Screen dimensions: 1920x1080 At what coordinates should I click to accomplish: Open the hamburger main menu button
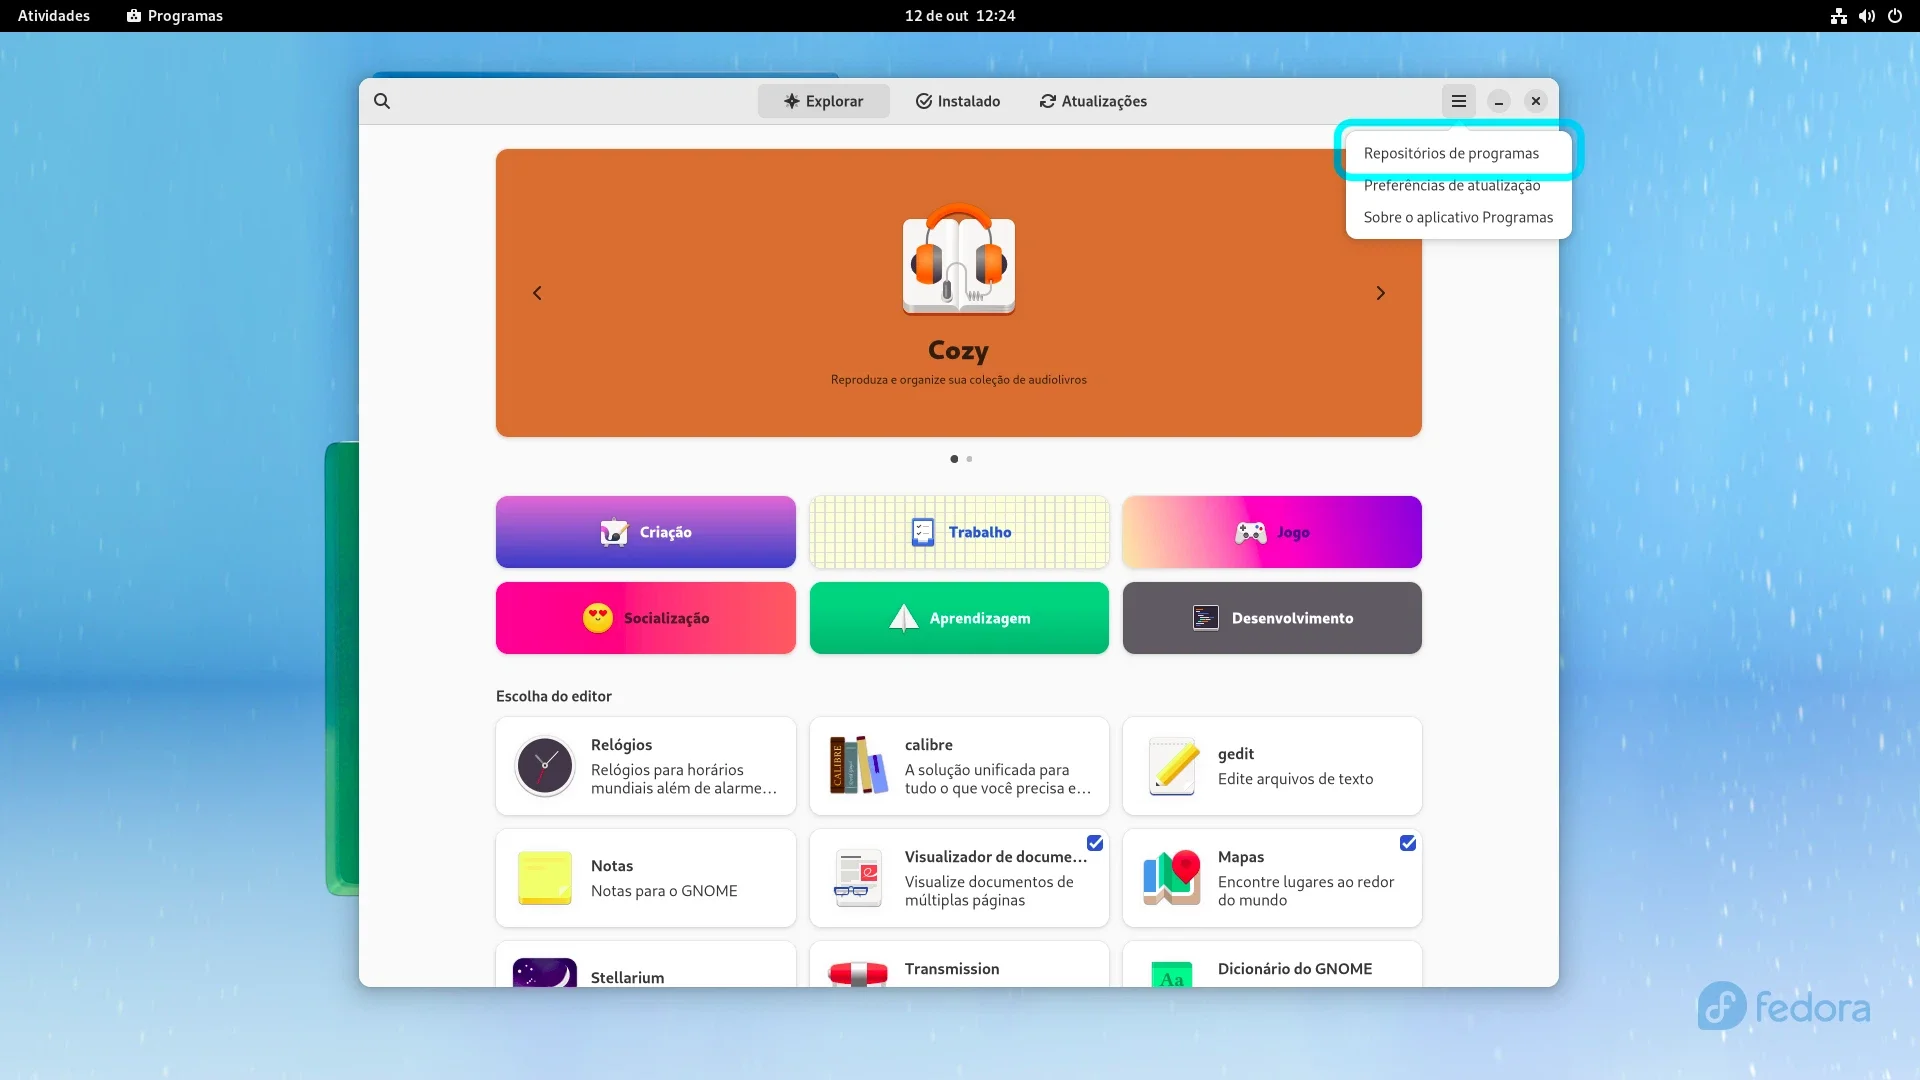point(1459,101)
